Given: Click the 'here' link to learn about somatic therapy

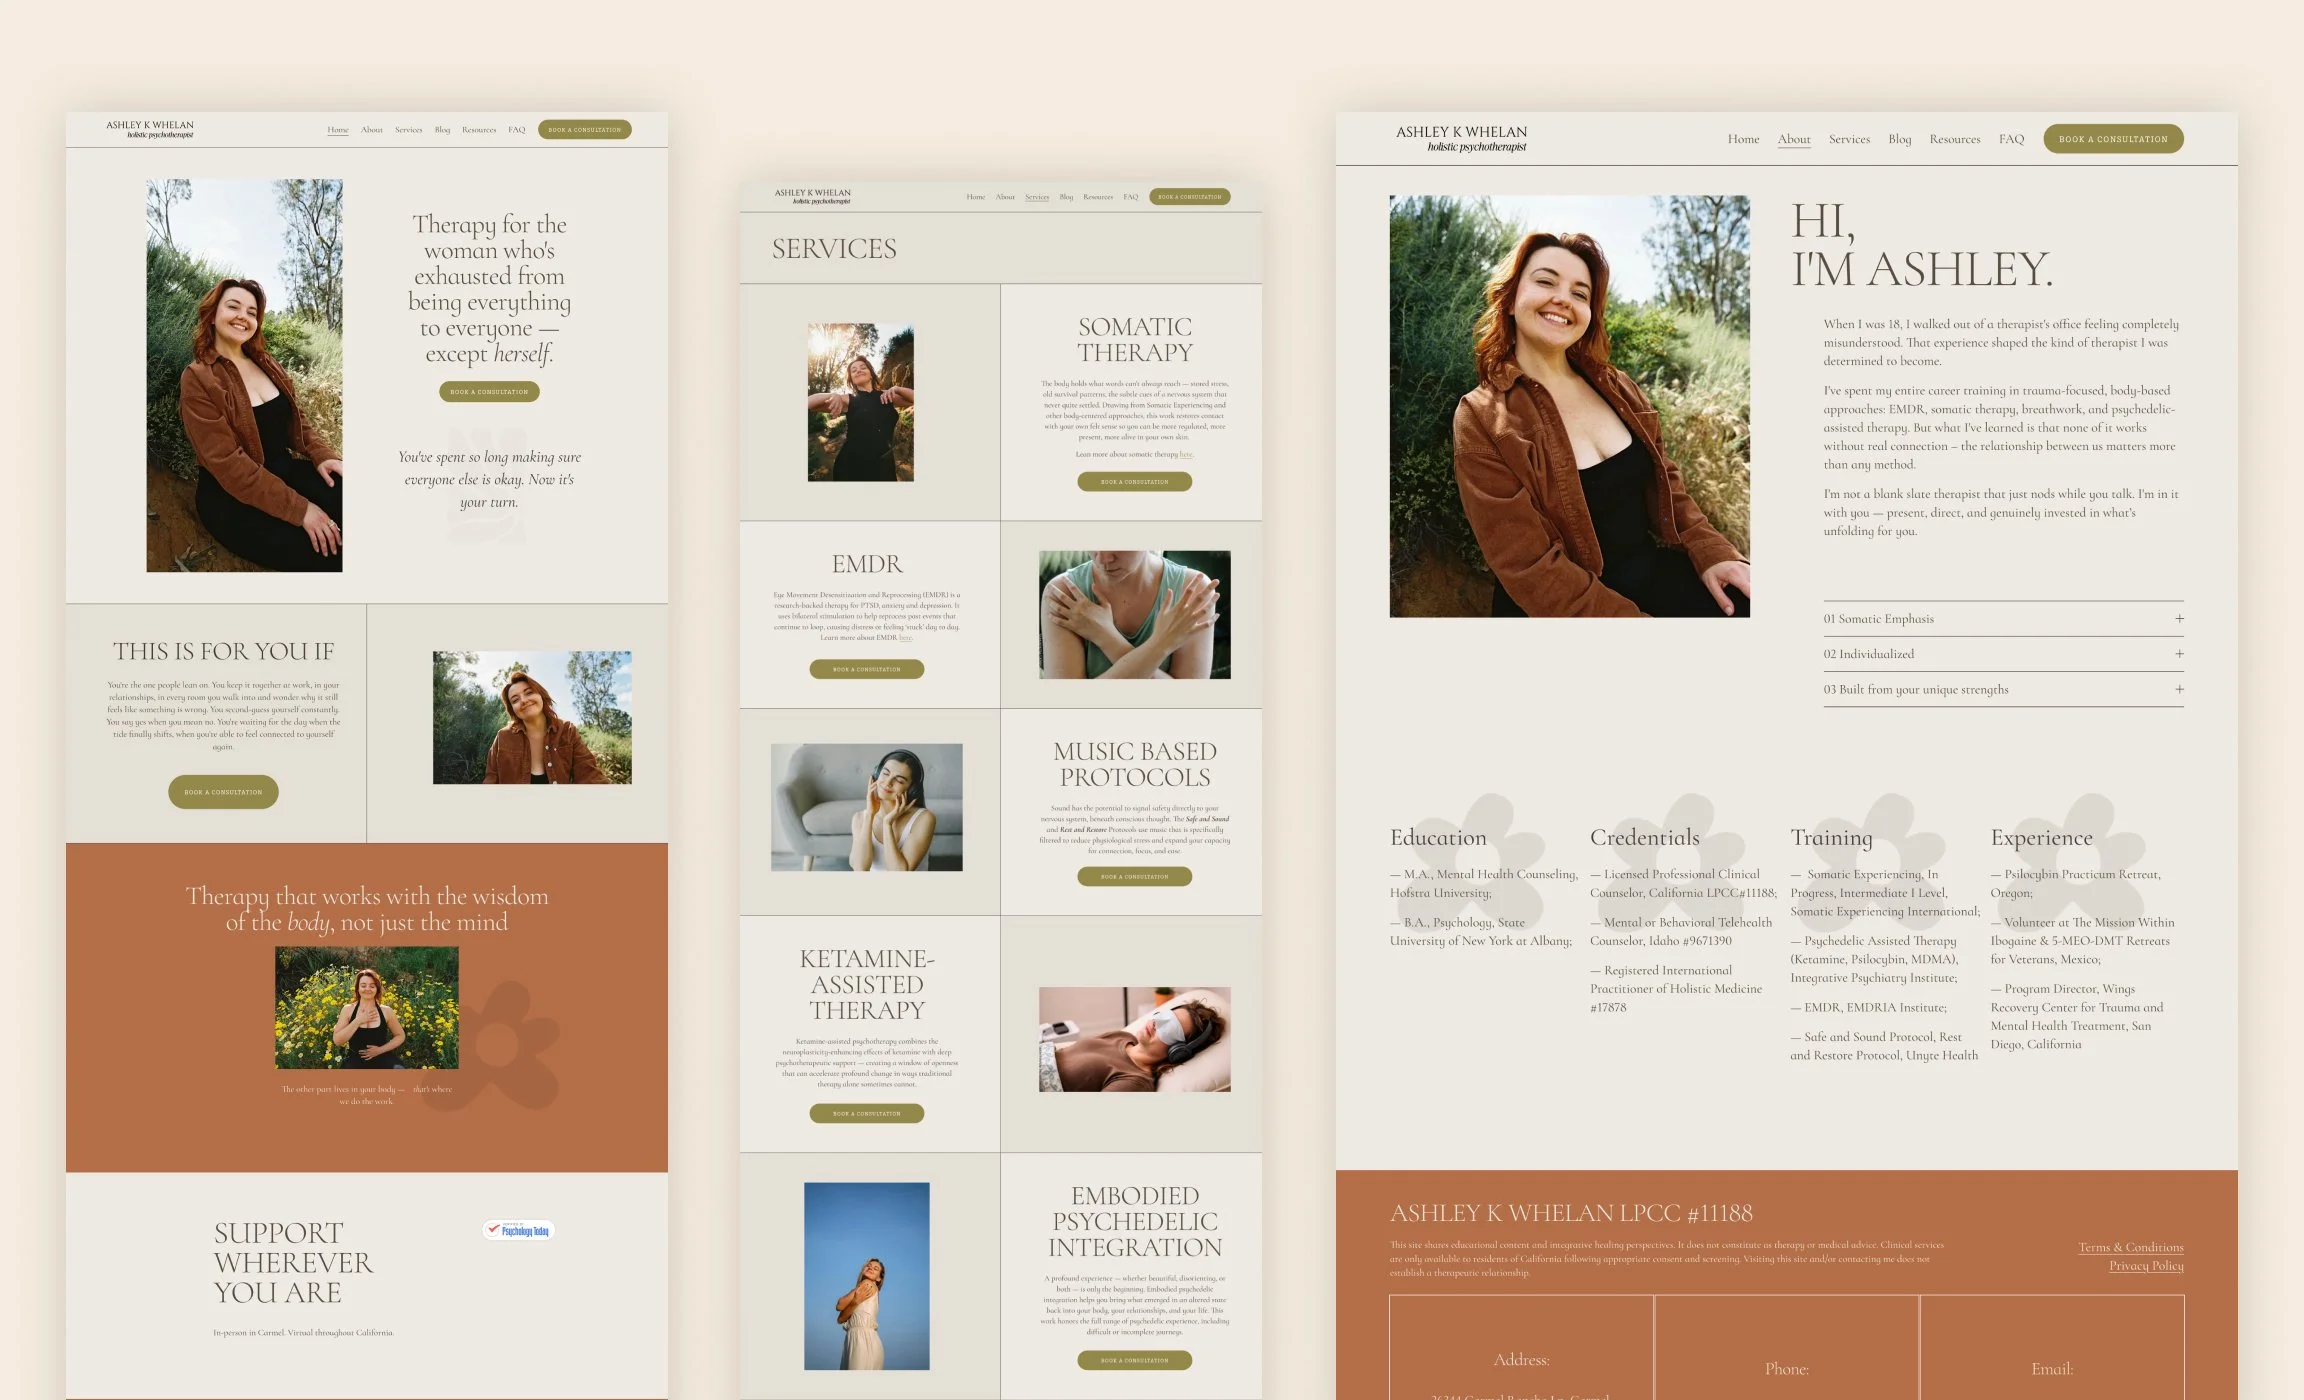Looking at the screenshot, I should 1186,455.
